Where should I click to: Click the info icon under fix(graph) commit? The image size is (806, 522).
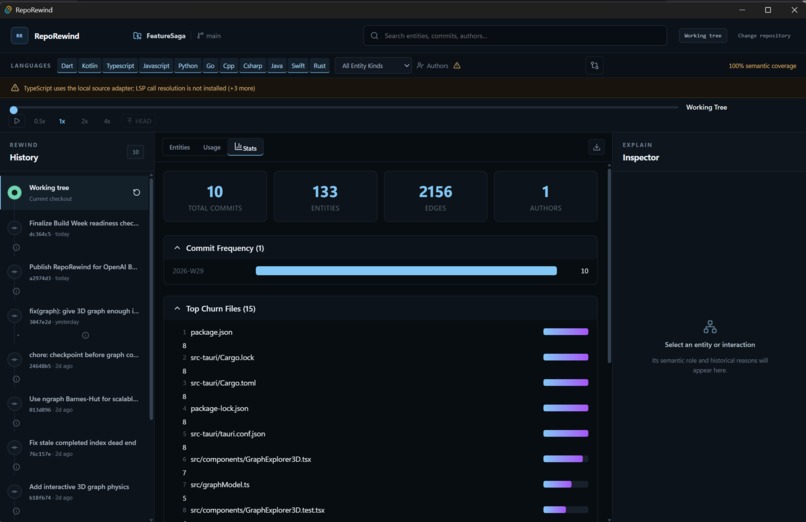point(85,335)
